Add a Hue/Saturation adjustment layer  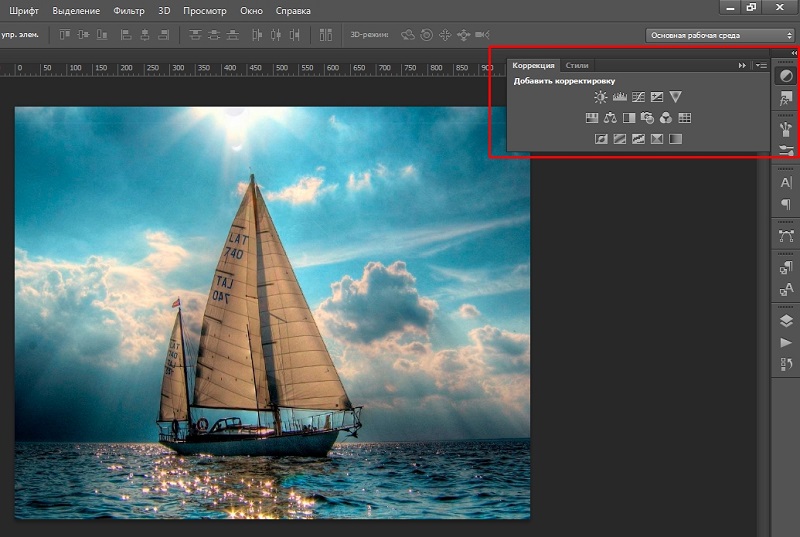(592, 118)
